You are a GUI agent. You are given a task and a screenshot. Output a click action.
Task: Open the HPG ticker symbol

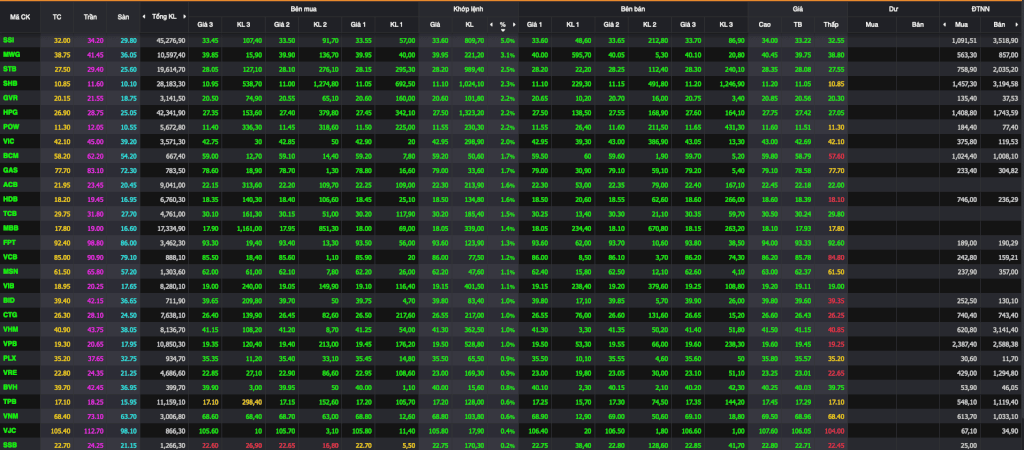click(x=10, y=110)
